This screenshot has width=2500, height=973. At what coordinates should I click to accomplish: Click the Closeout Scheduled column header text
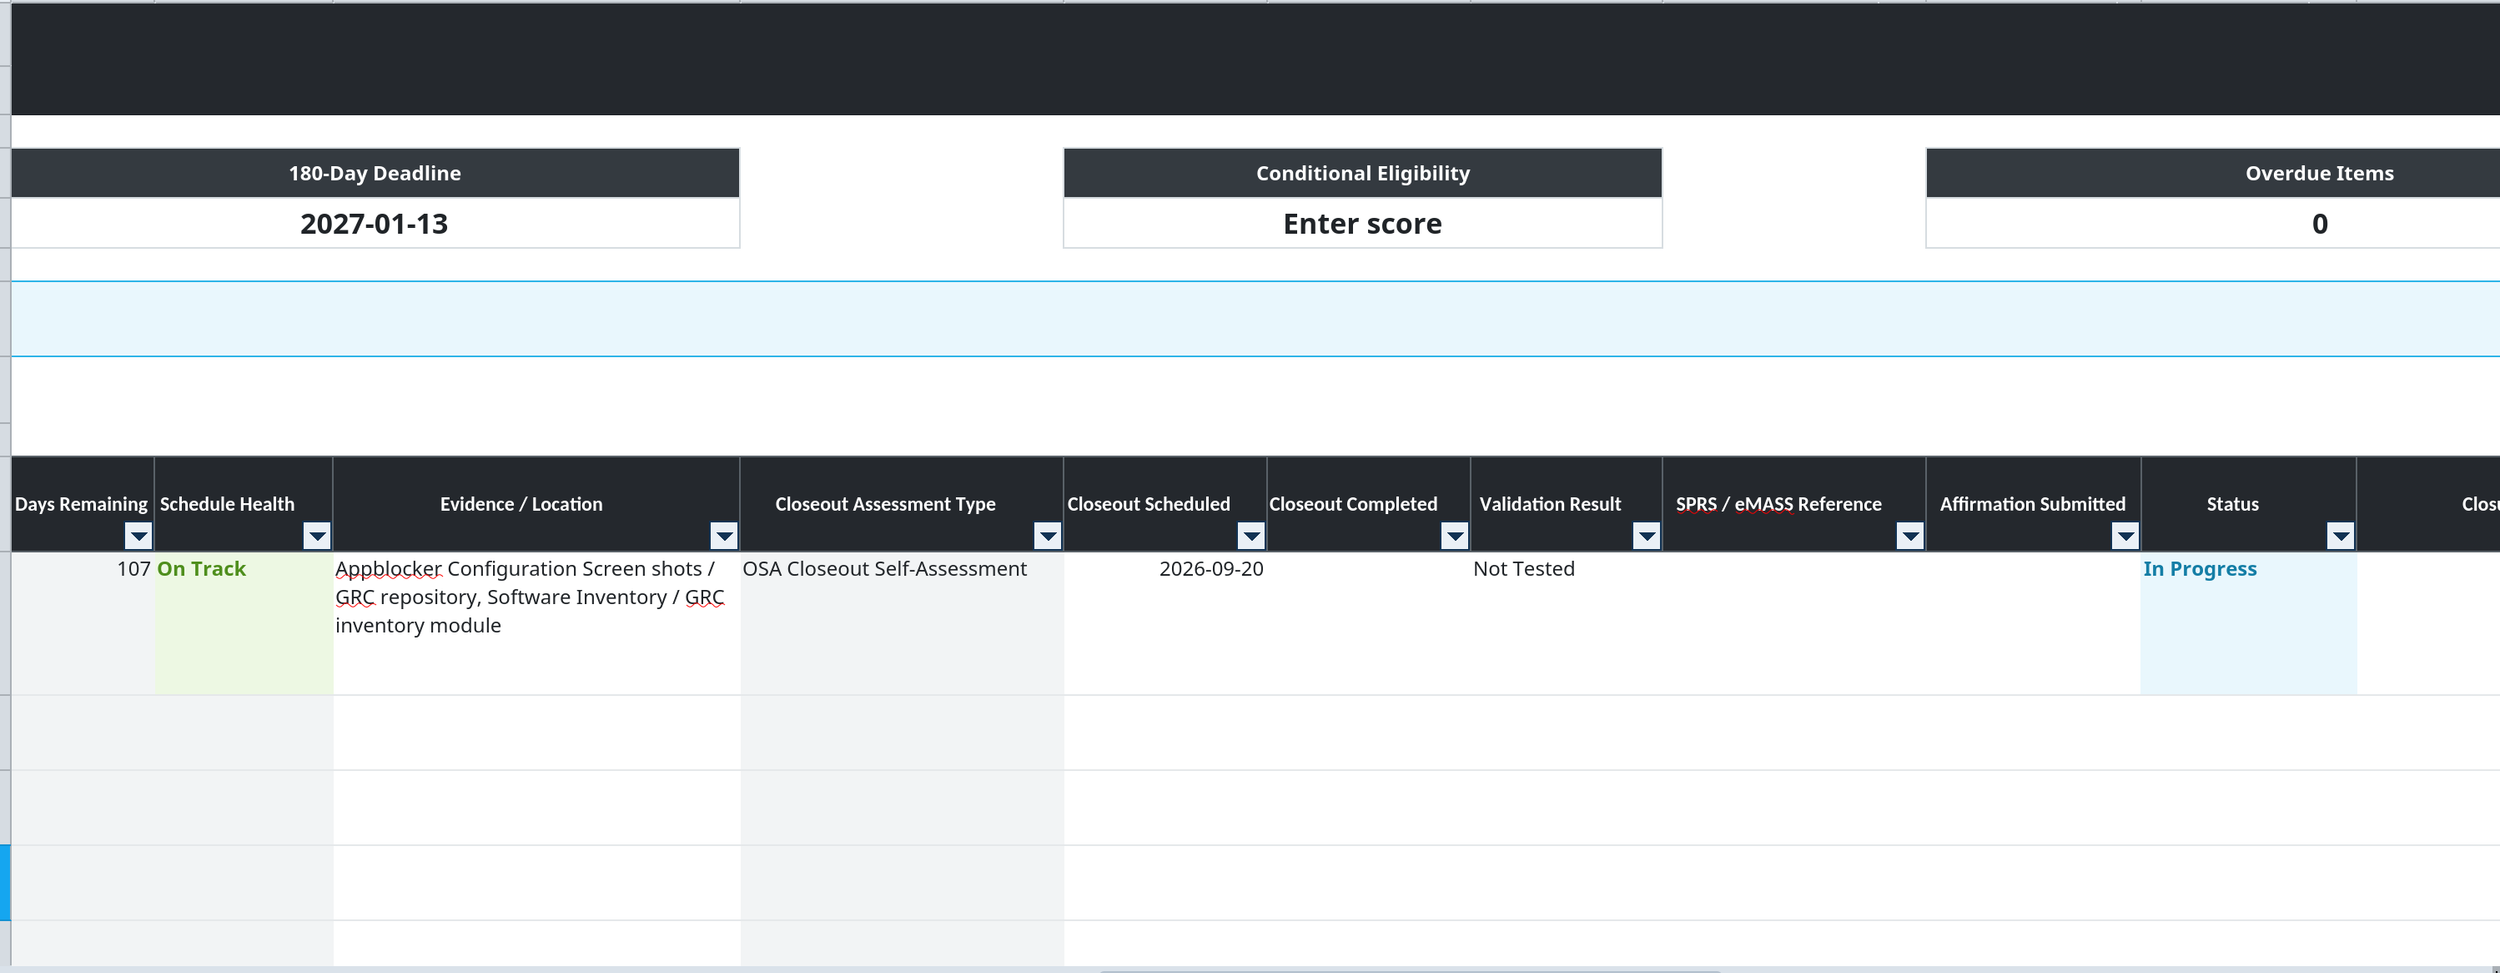pyautogui.click(x=1149, y=504)
